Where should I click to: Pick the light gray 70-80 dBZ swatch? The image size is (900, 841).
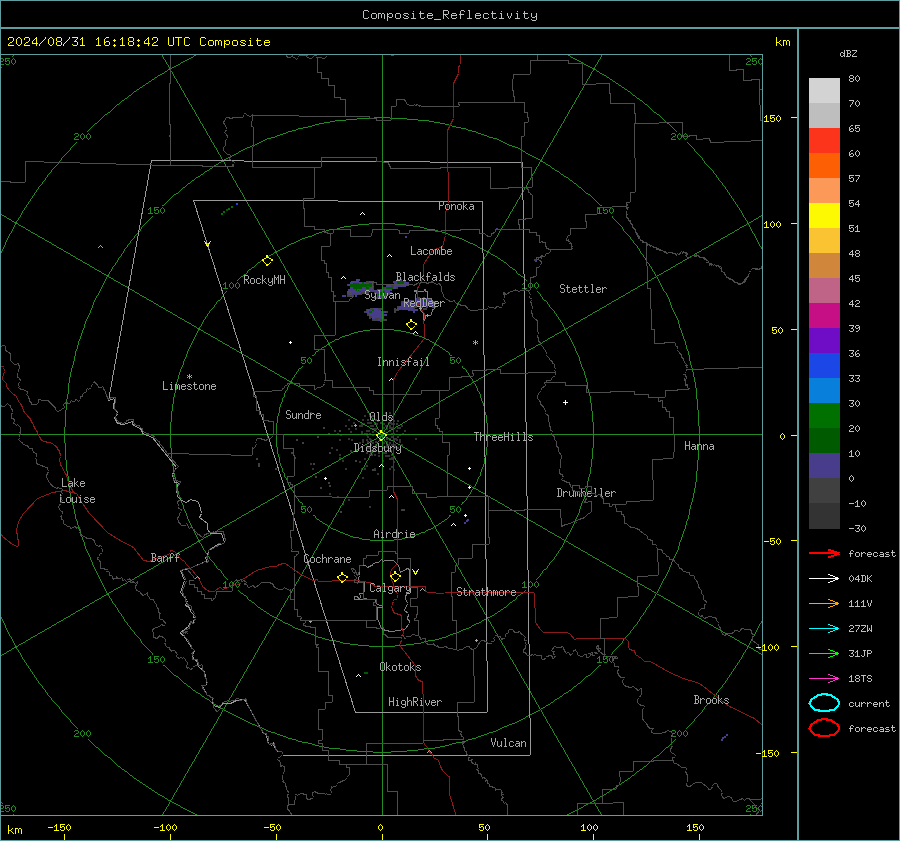[x=824, y=91]
